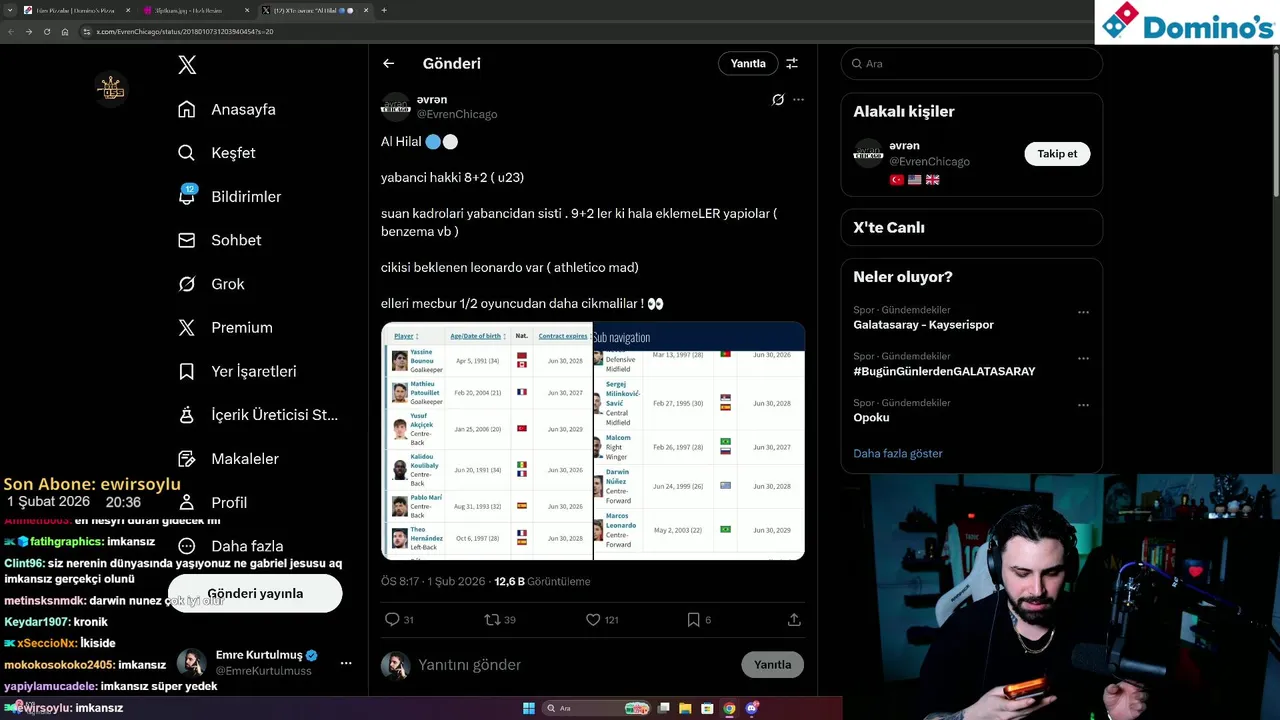The image size is (1280, 720).
Task: Open @EvrenChicago in Alakalı kişiler
Action: (929, 161)
